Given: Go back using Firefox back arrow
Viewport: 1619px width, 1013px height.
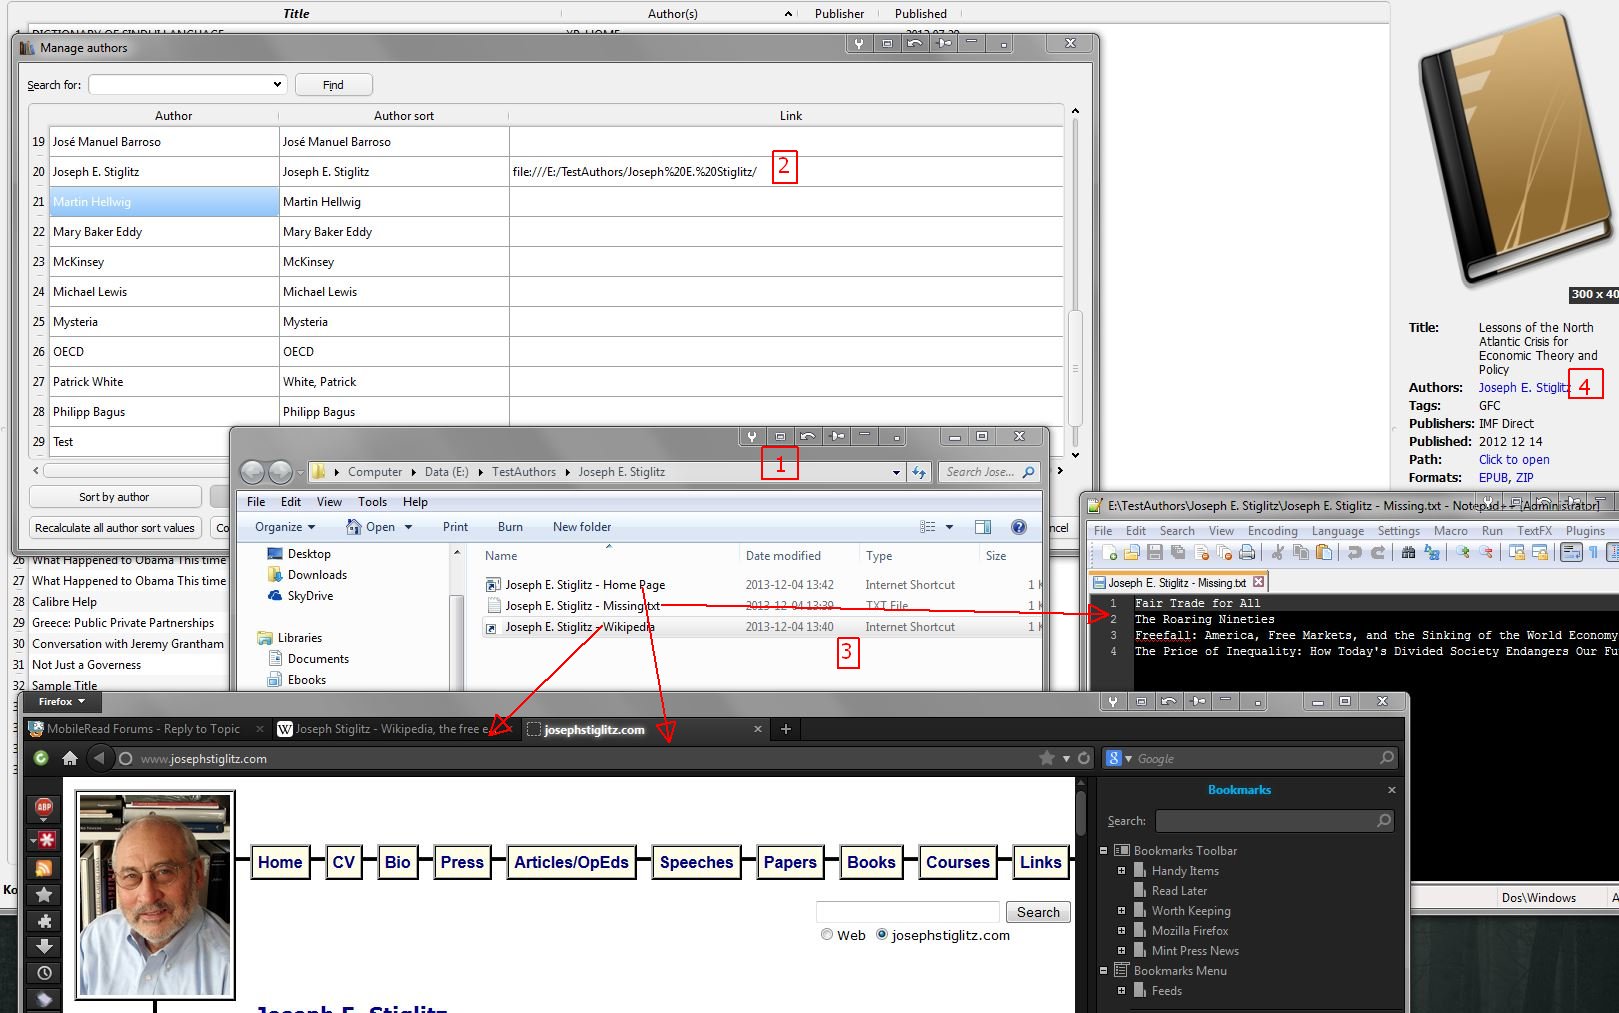Looking at the screenshot, I should point(99,758).
